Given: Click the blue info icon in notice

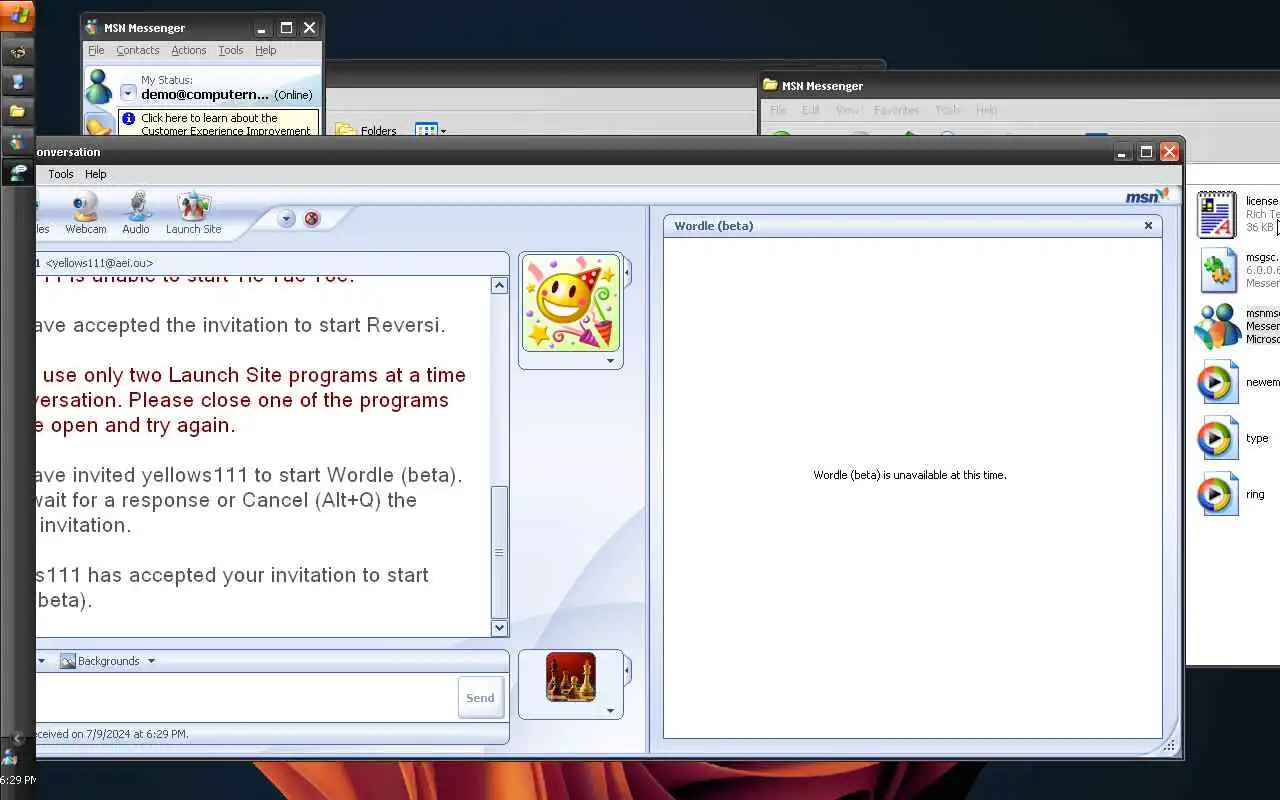Looking at the screenshot, I should coord(129,119).
